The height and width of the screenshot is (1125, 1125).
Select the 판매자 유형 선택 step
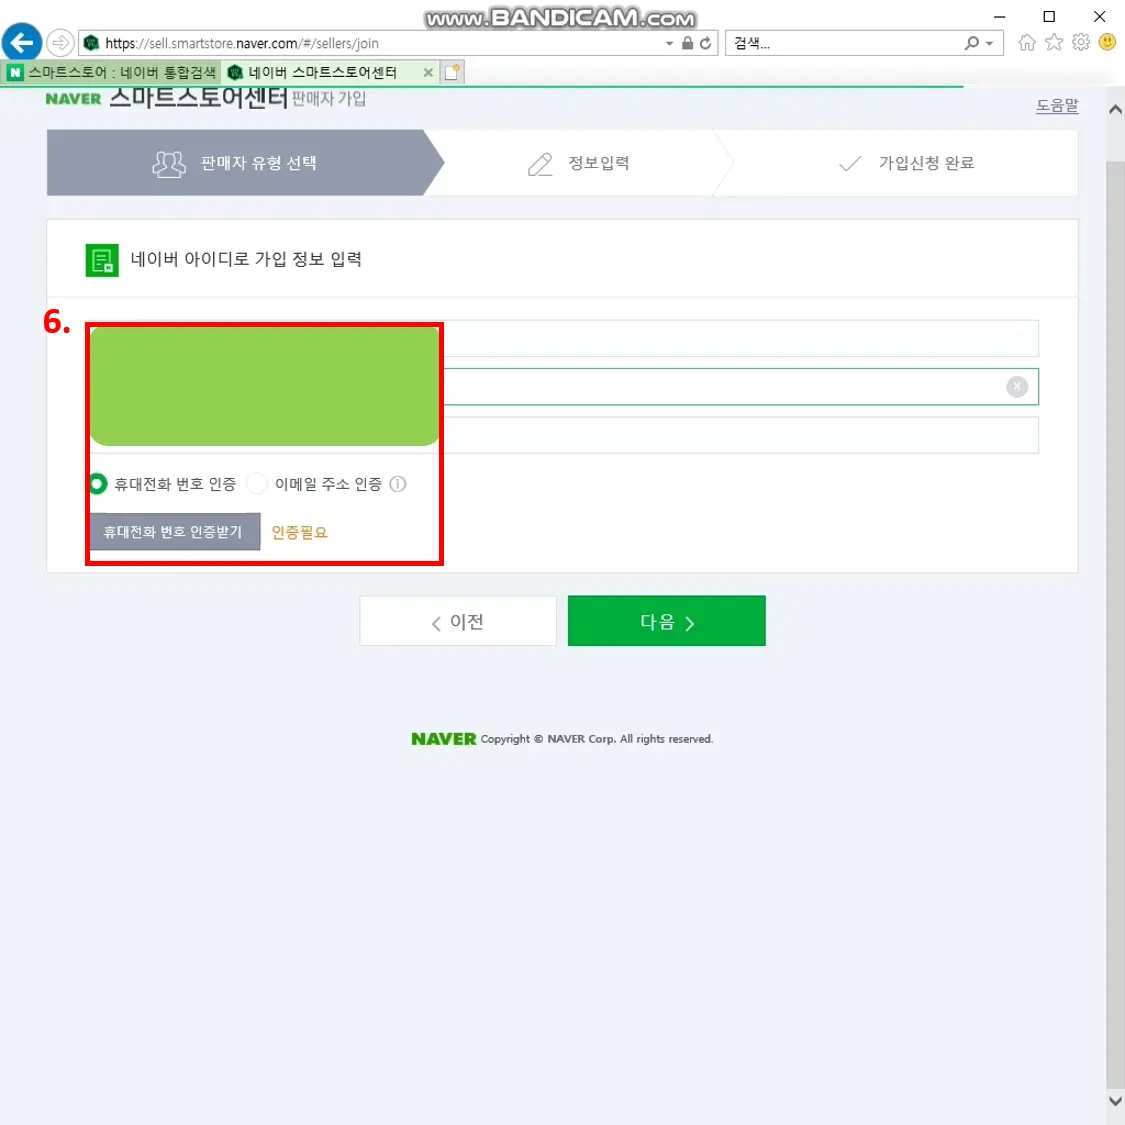pyautogui.click(x=245, y=163)
